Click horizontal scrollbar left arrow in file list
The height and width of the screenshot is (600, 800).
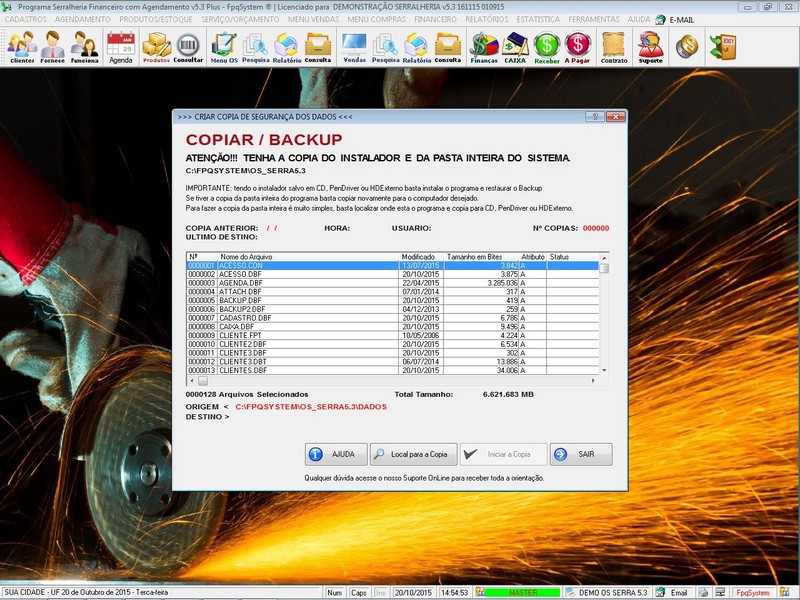tap(192, 381)
